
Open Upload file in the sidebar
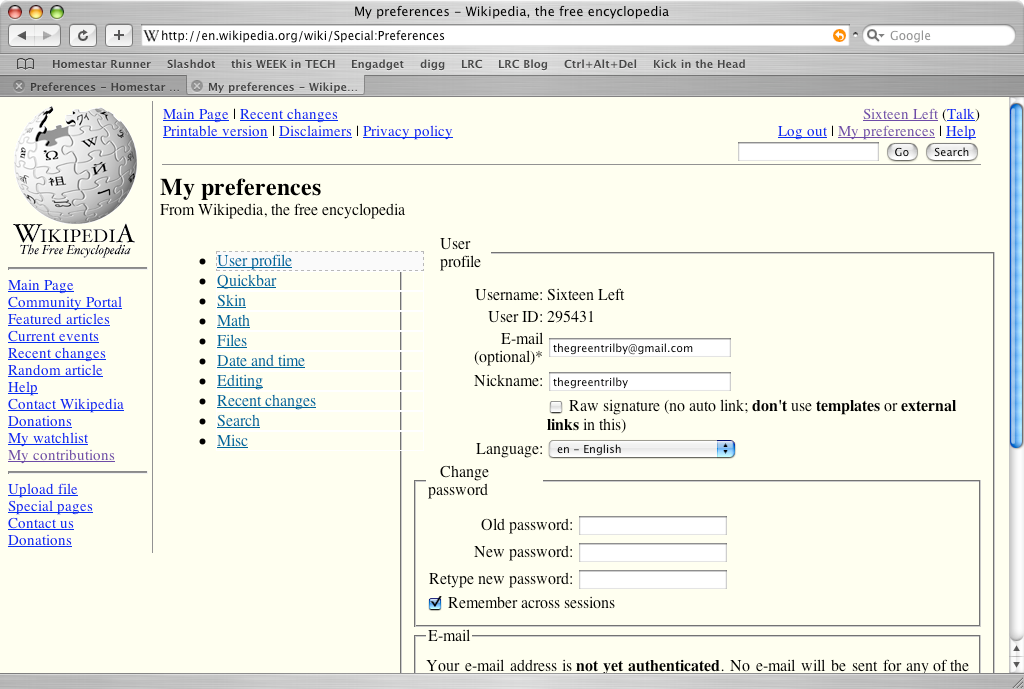(x=42, y=489)
